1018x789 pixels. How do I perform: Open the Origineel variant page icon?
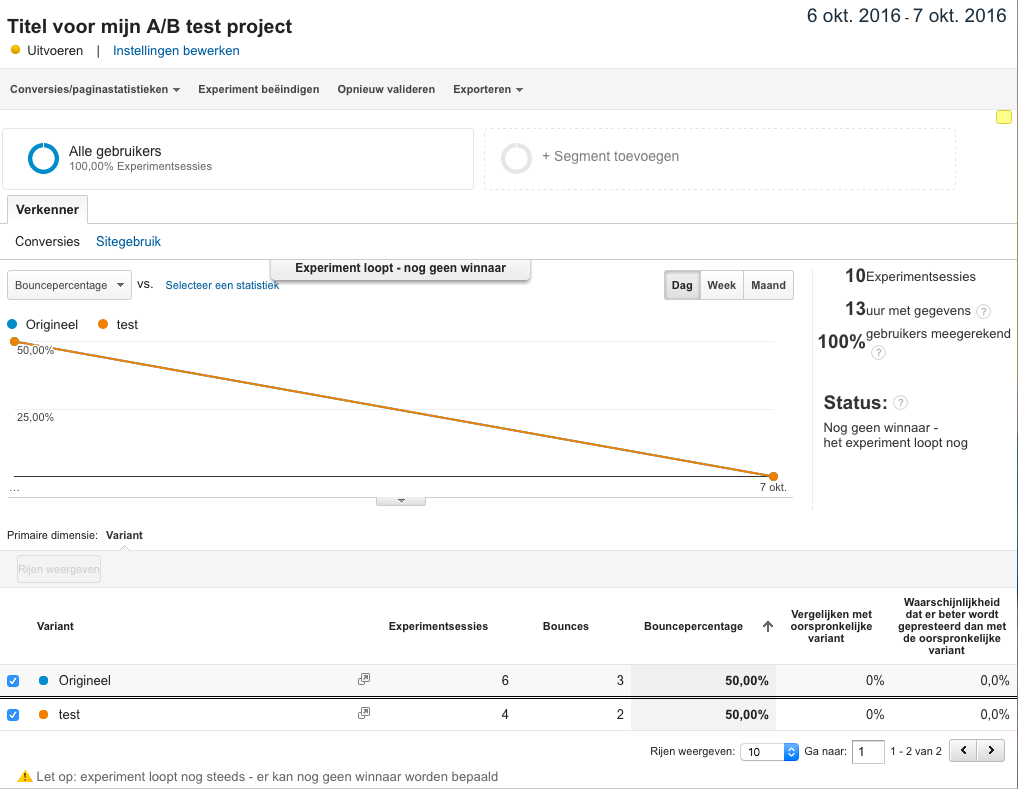(364, 680)
